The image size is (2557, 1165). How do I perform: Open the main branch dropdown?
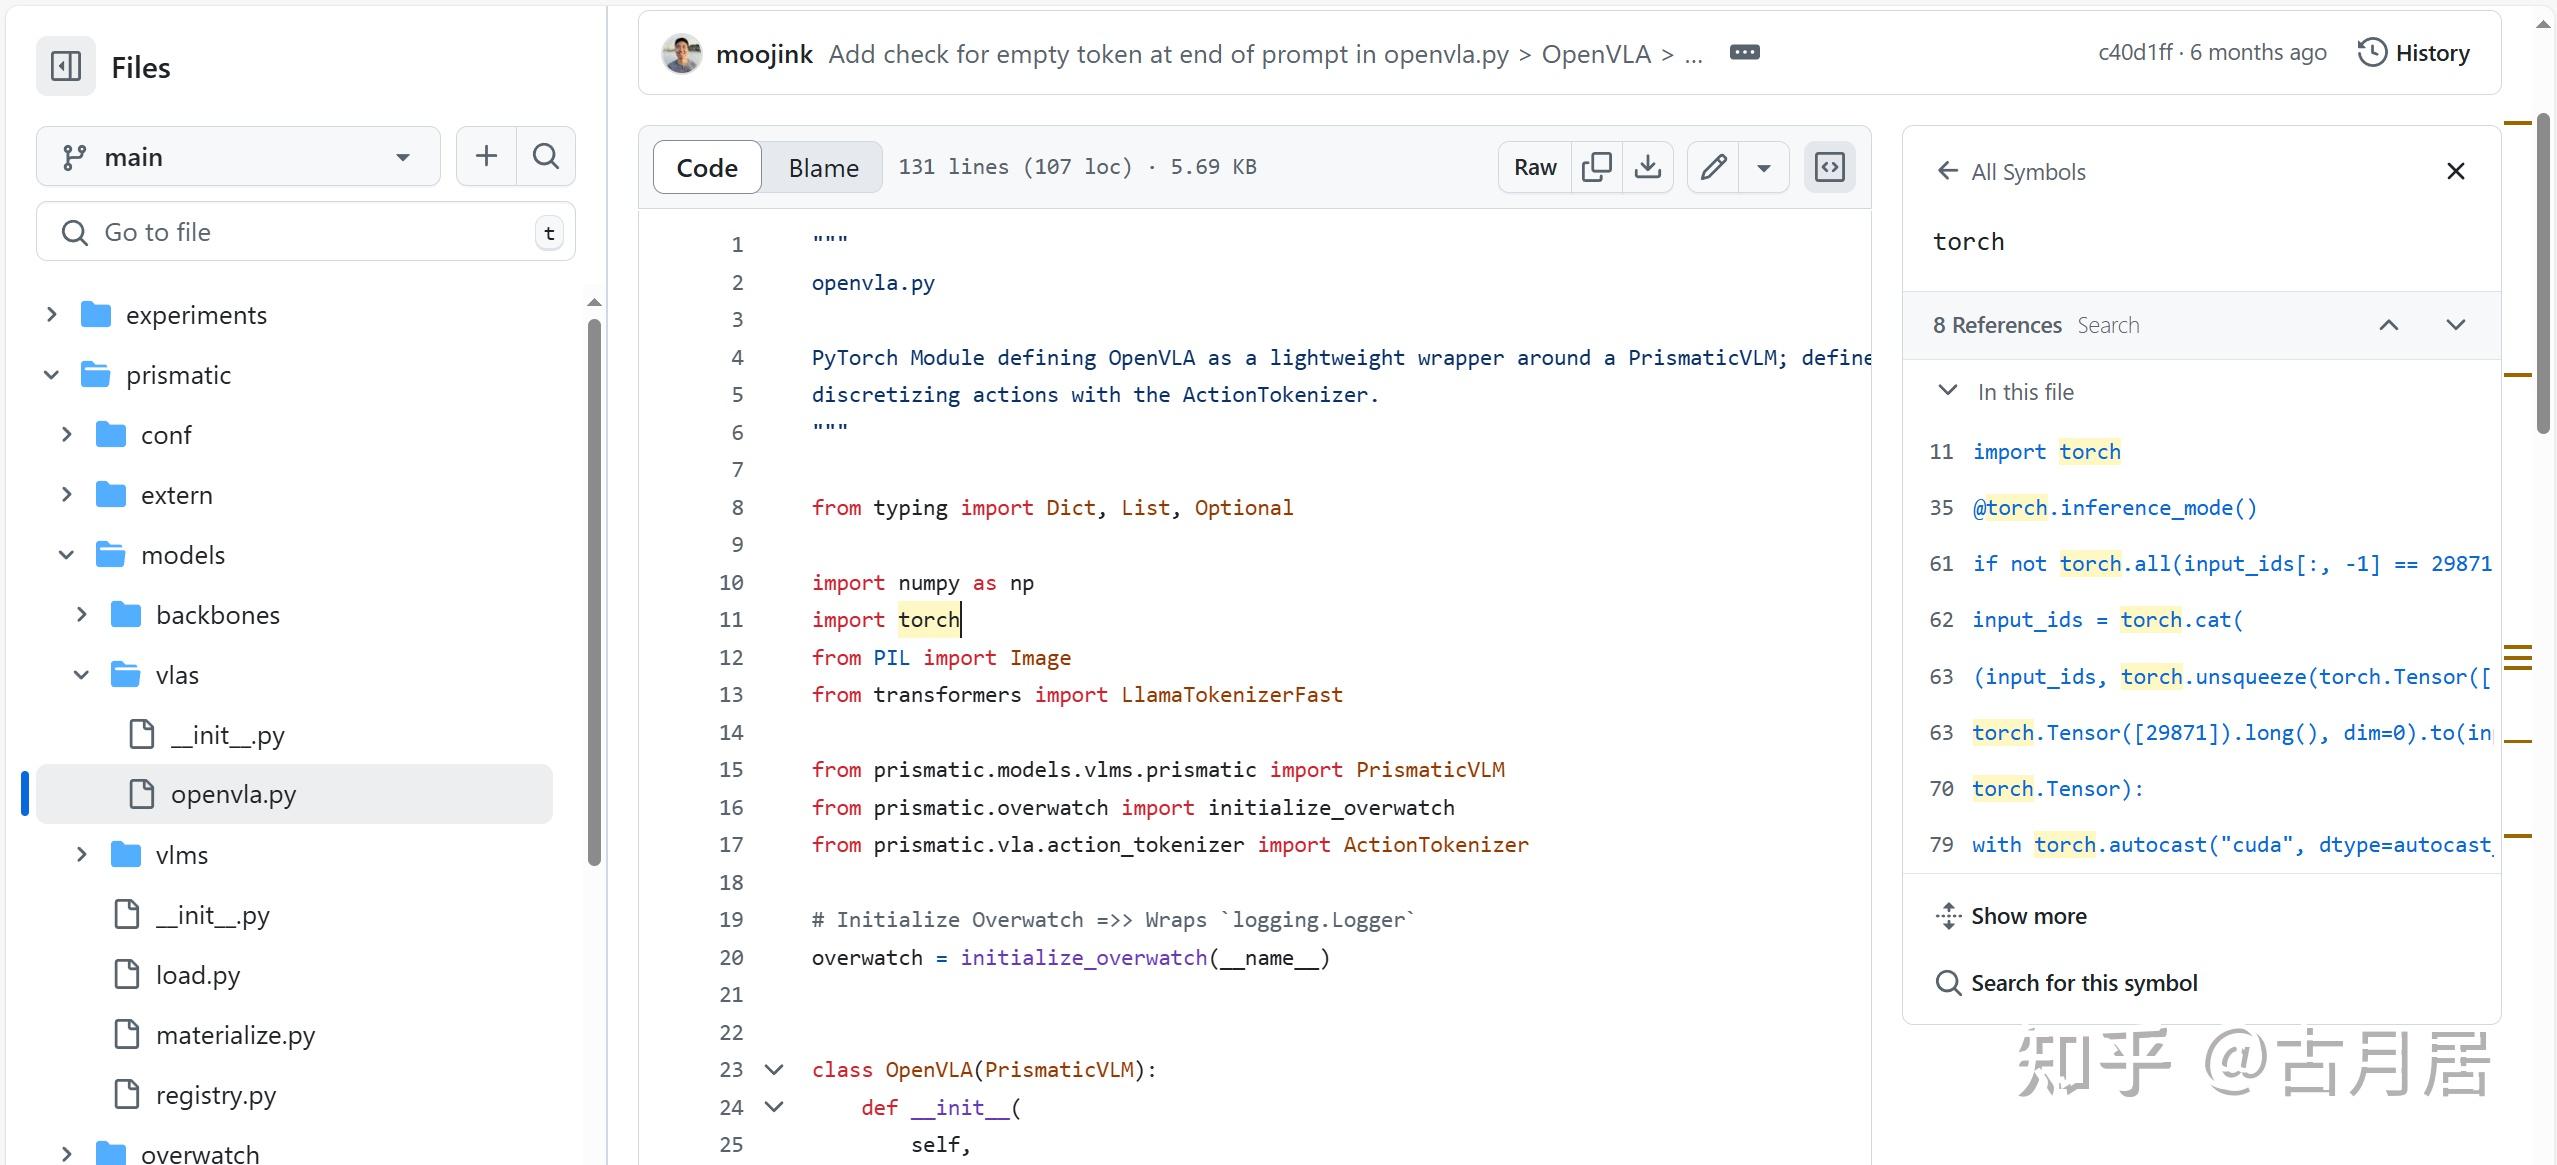[x=238, y=157]
